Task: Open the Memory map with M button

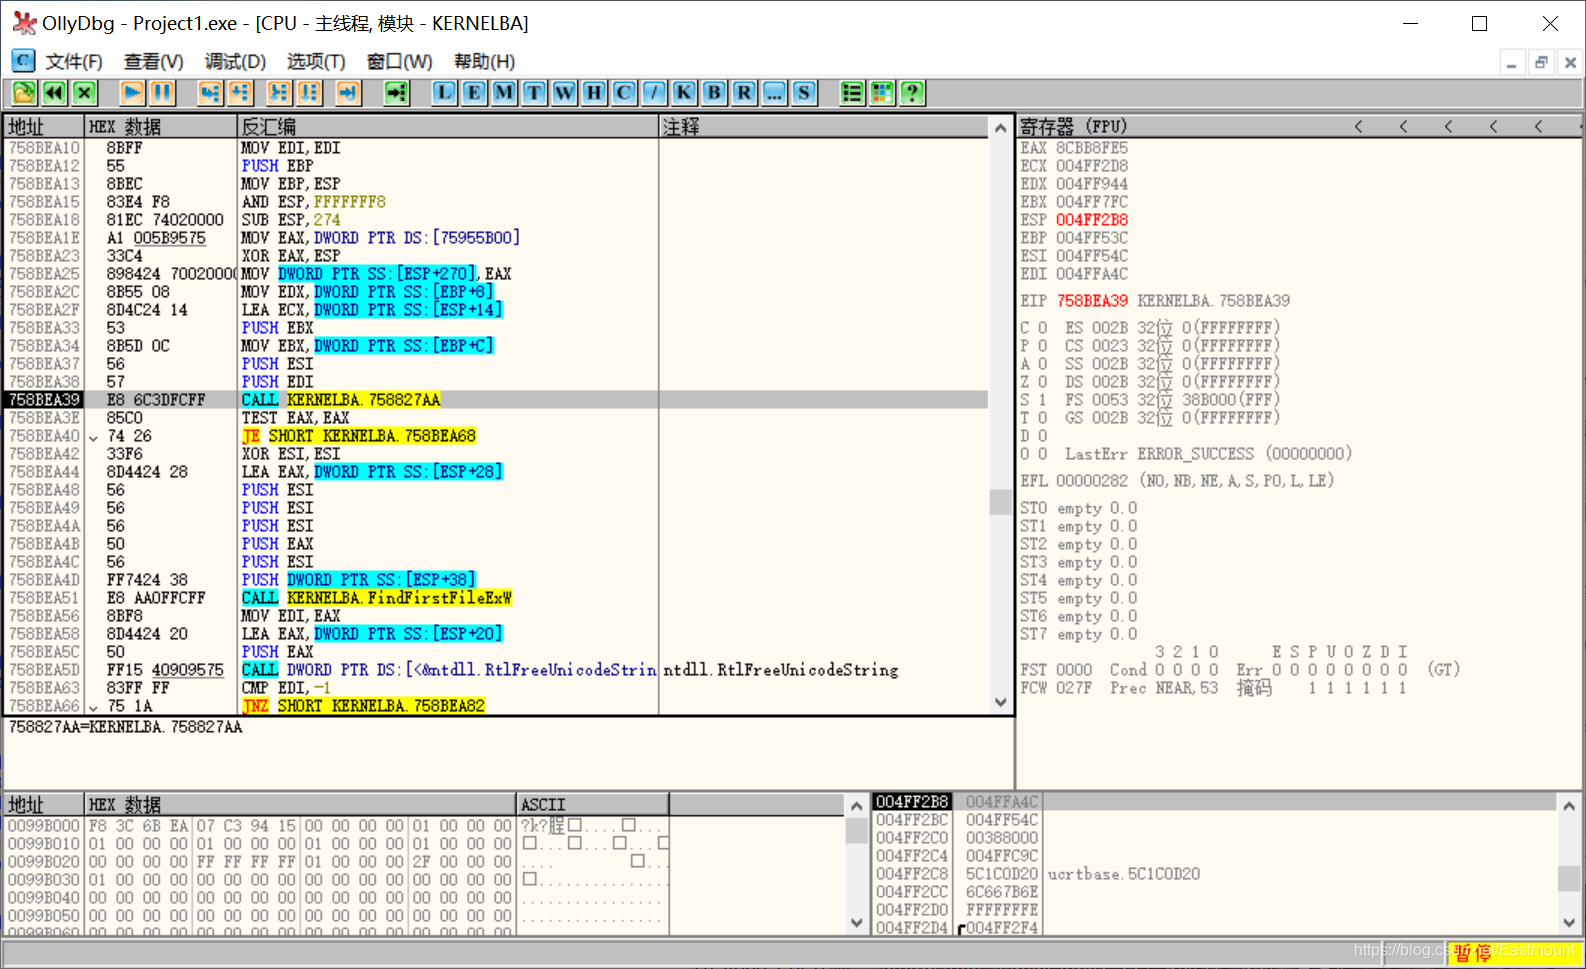Action: pos(504,93)
